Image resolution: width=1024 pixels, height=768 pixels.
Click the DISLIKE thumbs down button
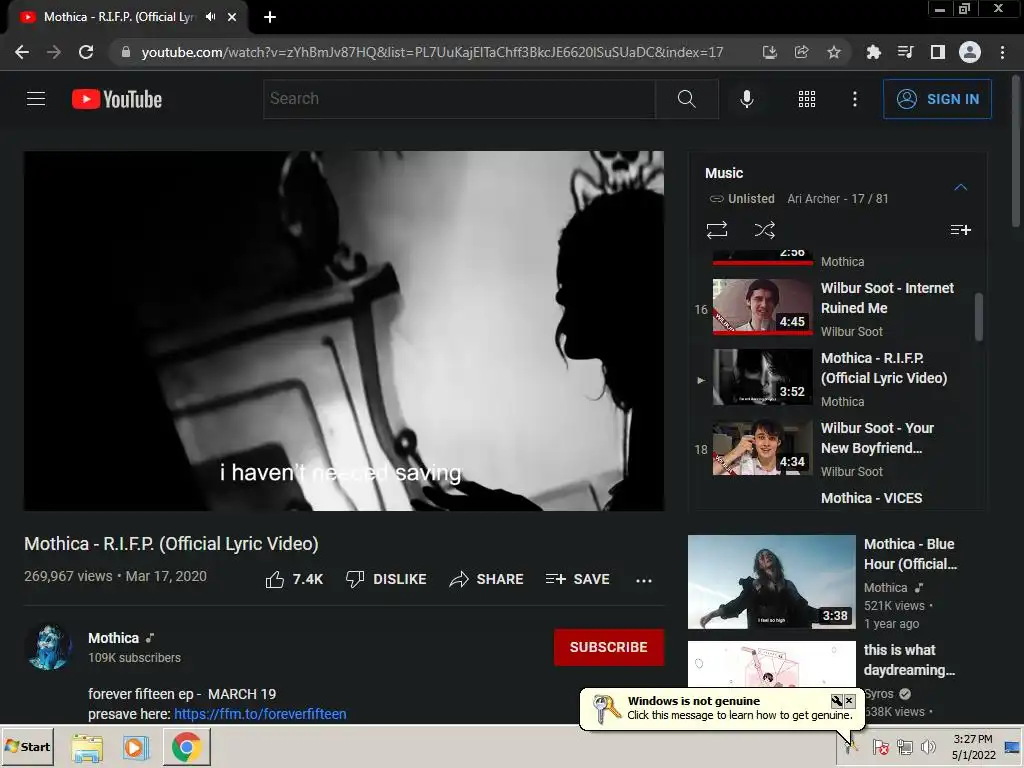(x=386, y=579)
